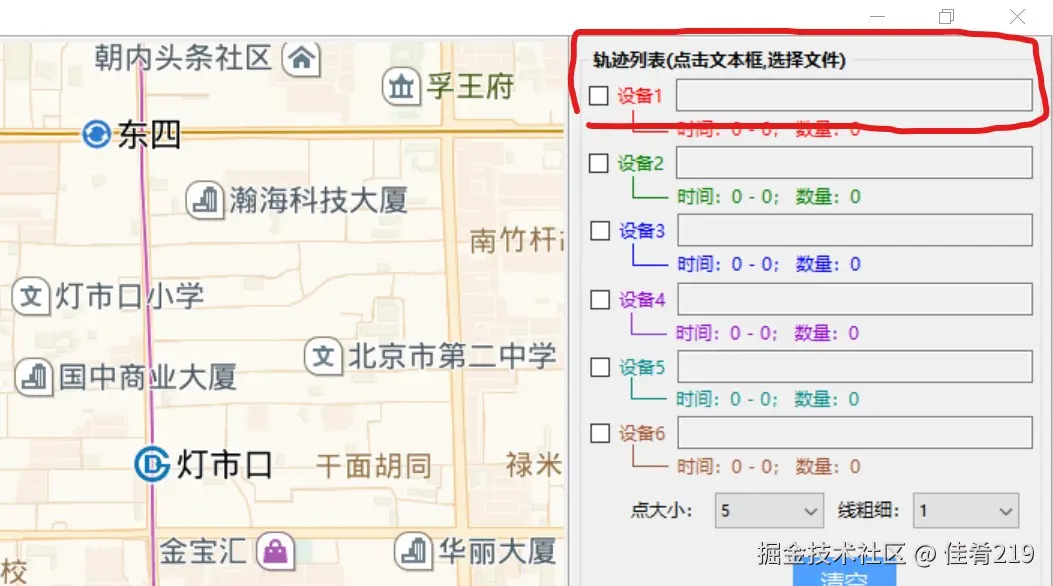Click the 东四 subway station icon
The height and width of the screenshot is (586, 1053).
[94, 135]
